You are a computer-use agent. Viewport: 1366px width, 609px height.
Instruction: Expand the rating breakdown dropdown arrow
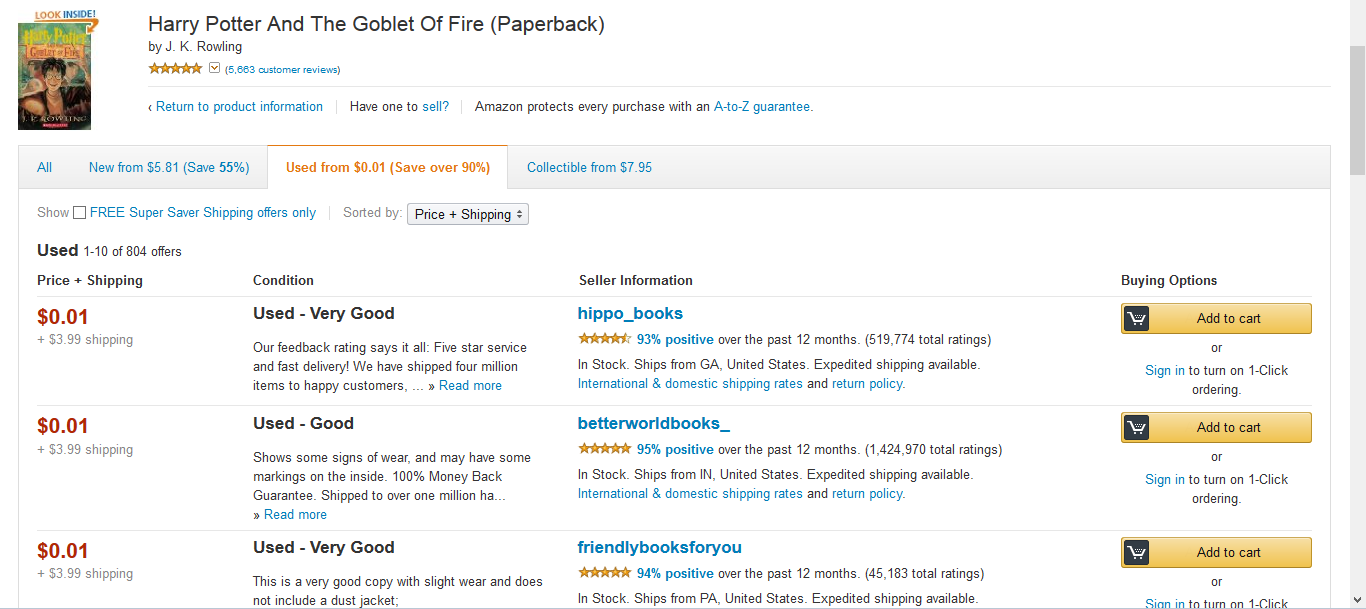[214, 69]
